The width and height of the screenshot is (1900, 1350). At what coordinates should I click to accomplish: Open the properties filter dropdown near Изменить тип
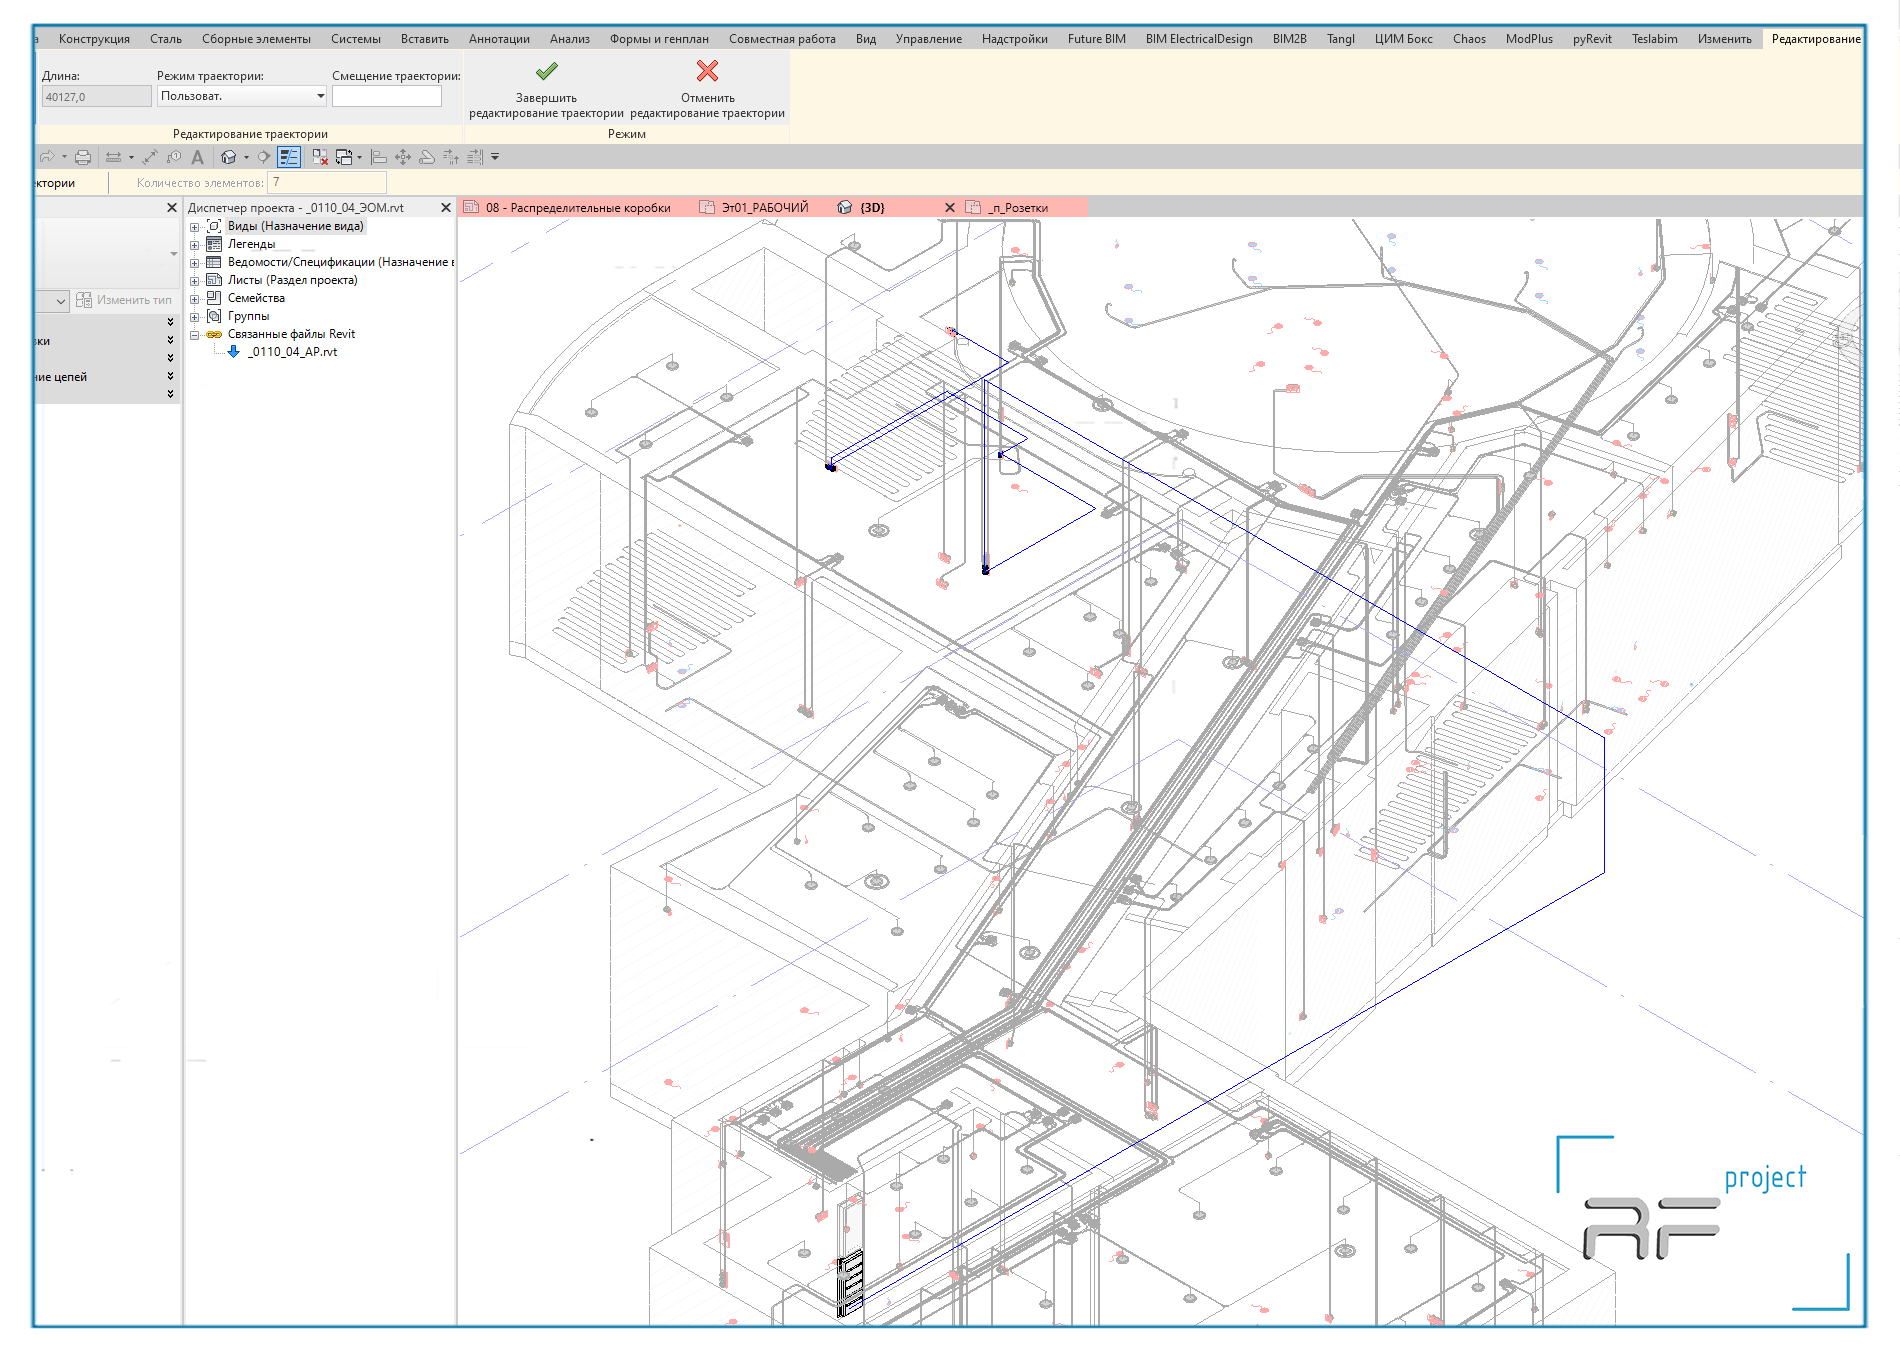[60, 300]
